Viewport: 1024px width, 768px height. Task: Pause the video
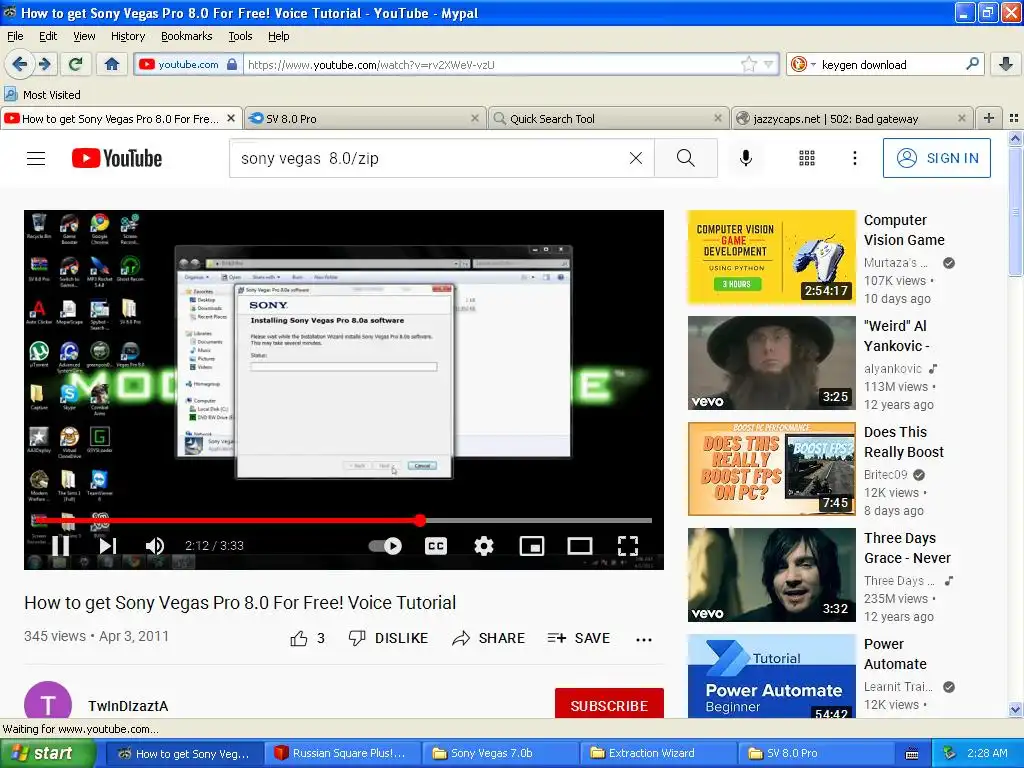click(x=61, y=546)
